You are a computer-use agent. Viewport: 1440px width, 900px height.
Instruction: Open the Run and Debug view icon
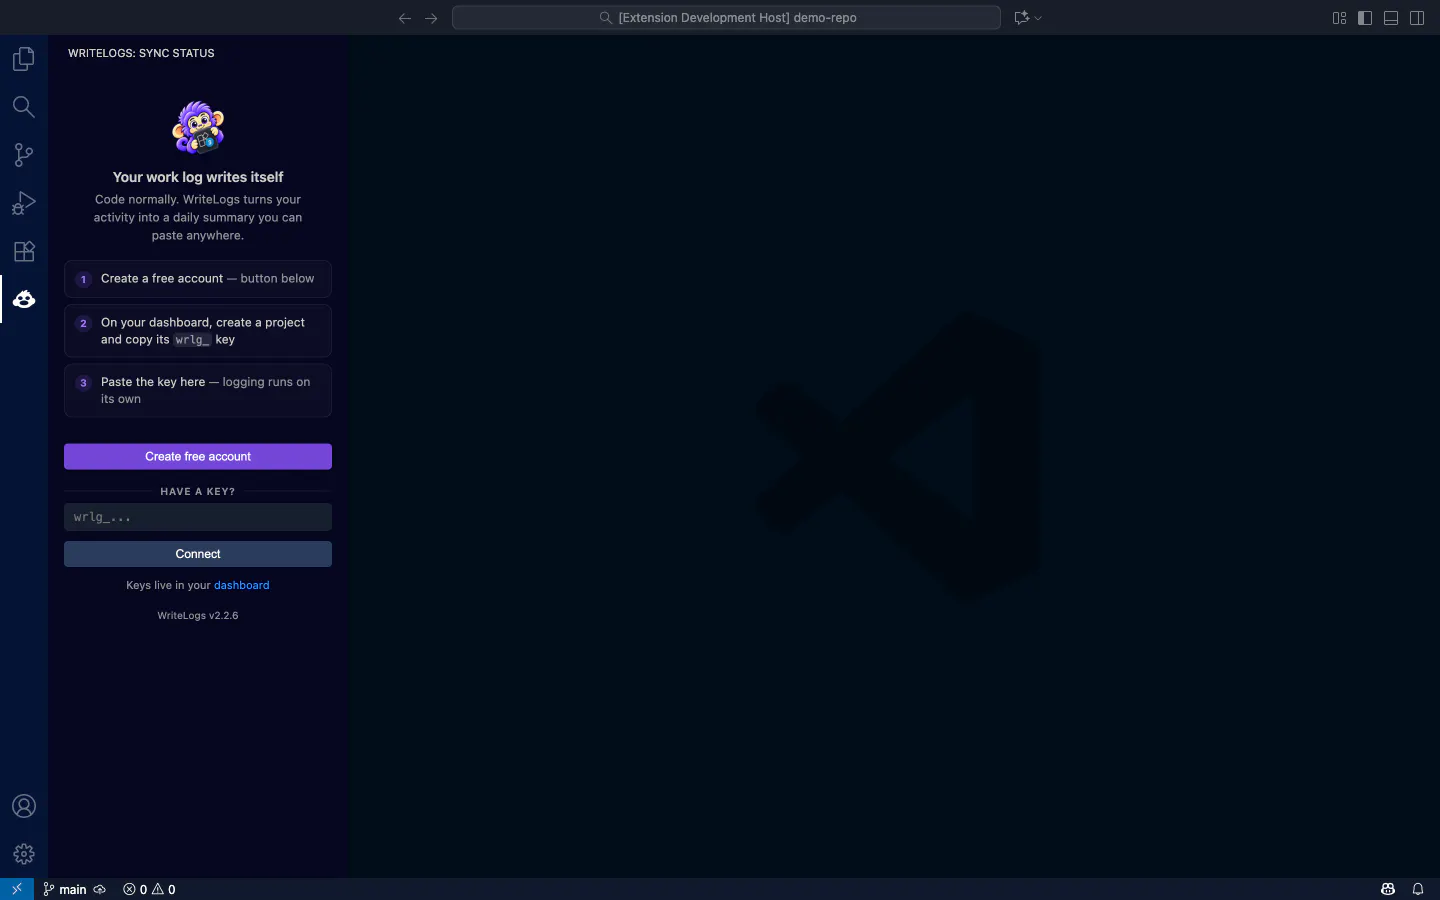point(24,203)
